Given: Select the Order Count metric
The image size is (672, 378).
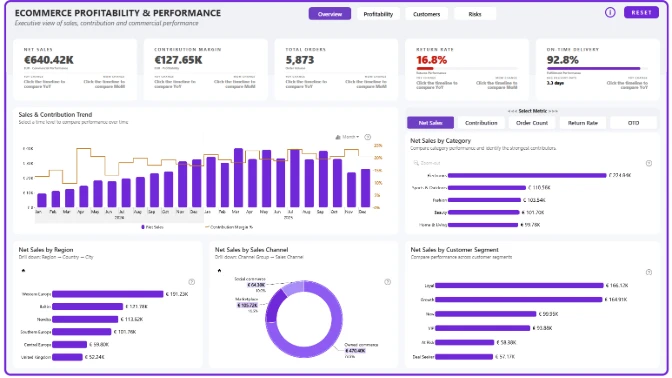Looking at the screenshot, I should (532, 123).
